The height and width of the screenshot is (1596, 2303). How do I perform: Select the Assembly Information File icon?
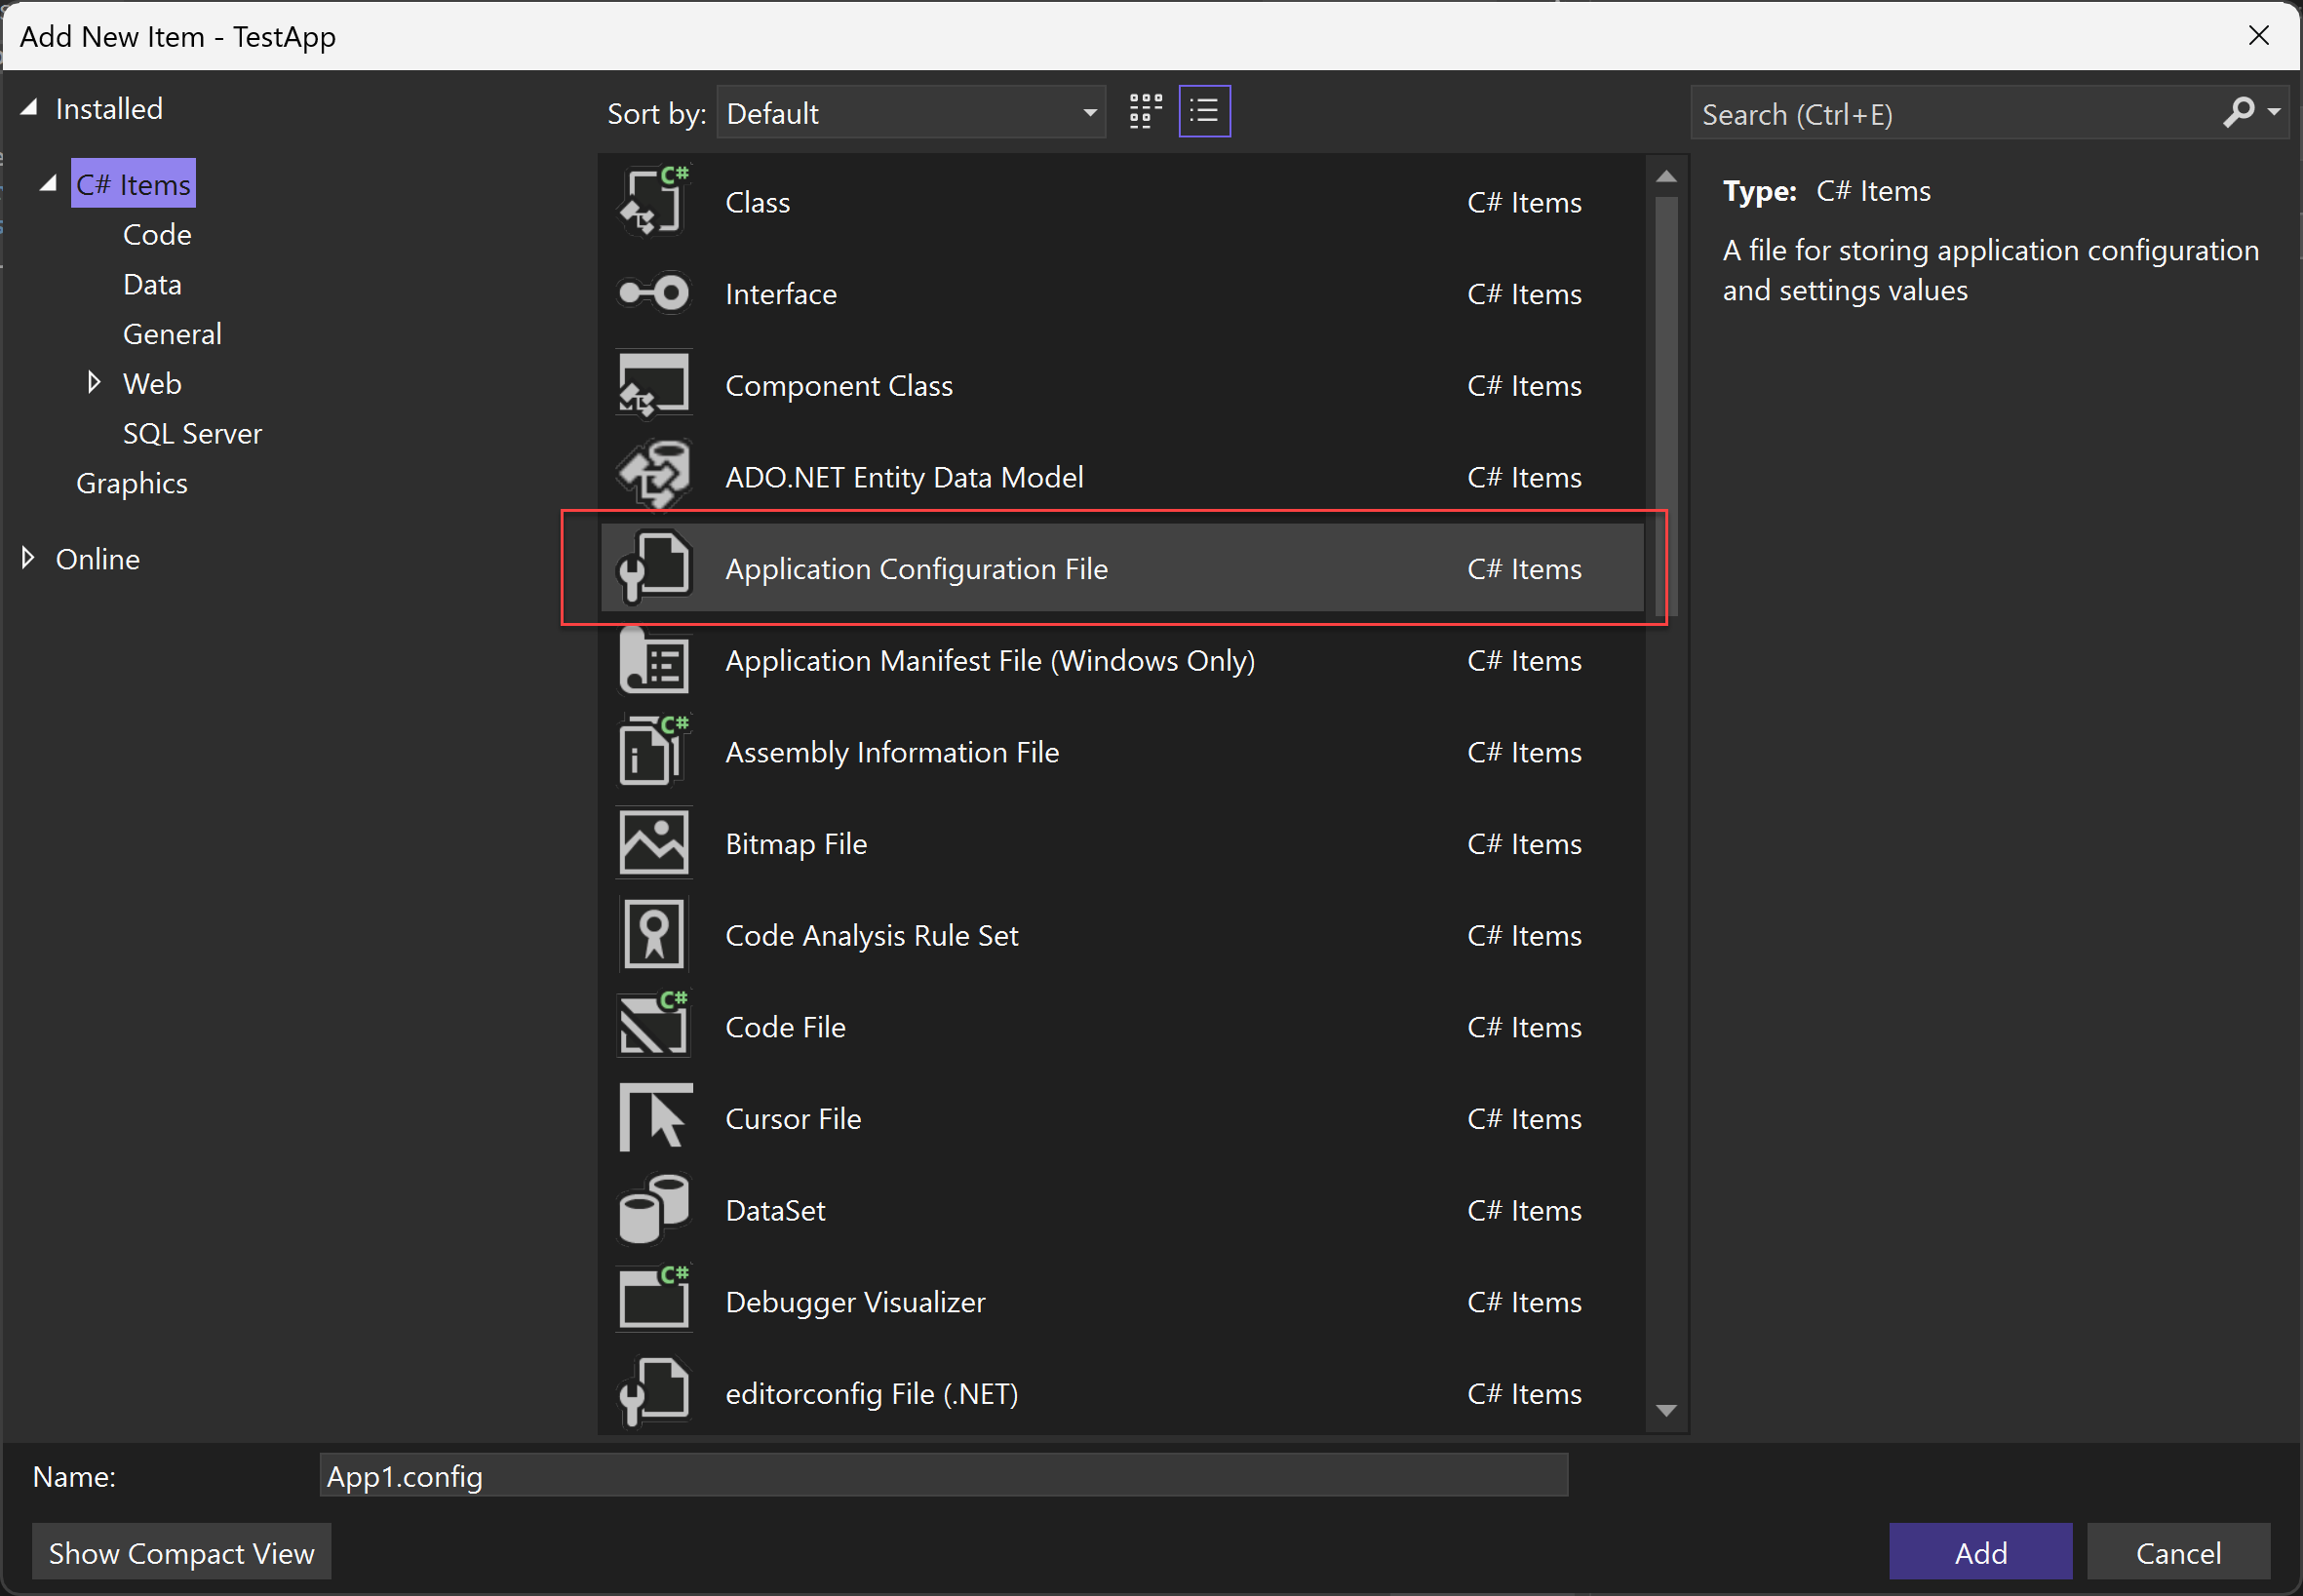click(x=656, y=751)
